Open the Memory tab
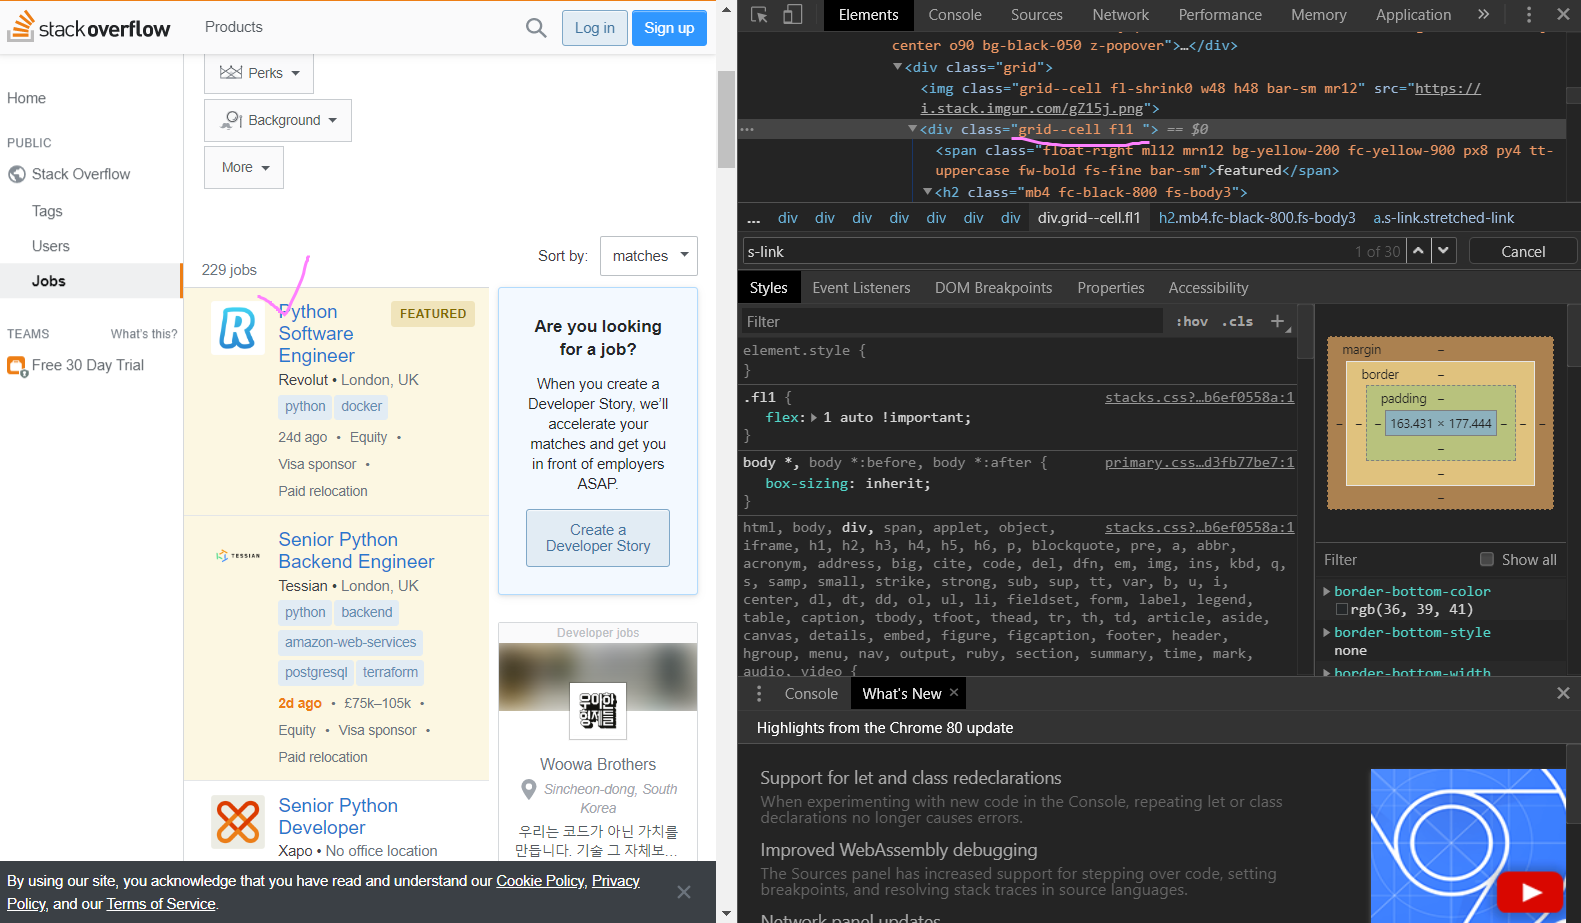 pyautogui.click(x=1319, y=15)
